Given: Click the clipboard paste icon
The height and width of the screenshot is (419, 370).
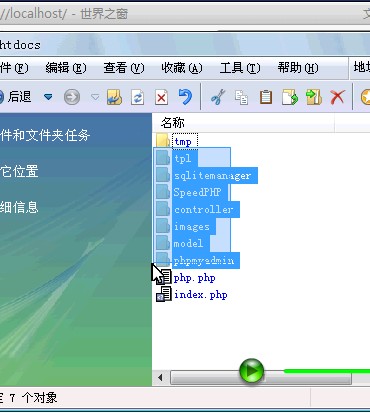Looking at the screenshot, I should pos(266,97).
